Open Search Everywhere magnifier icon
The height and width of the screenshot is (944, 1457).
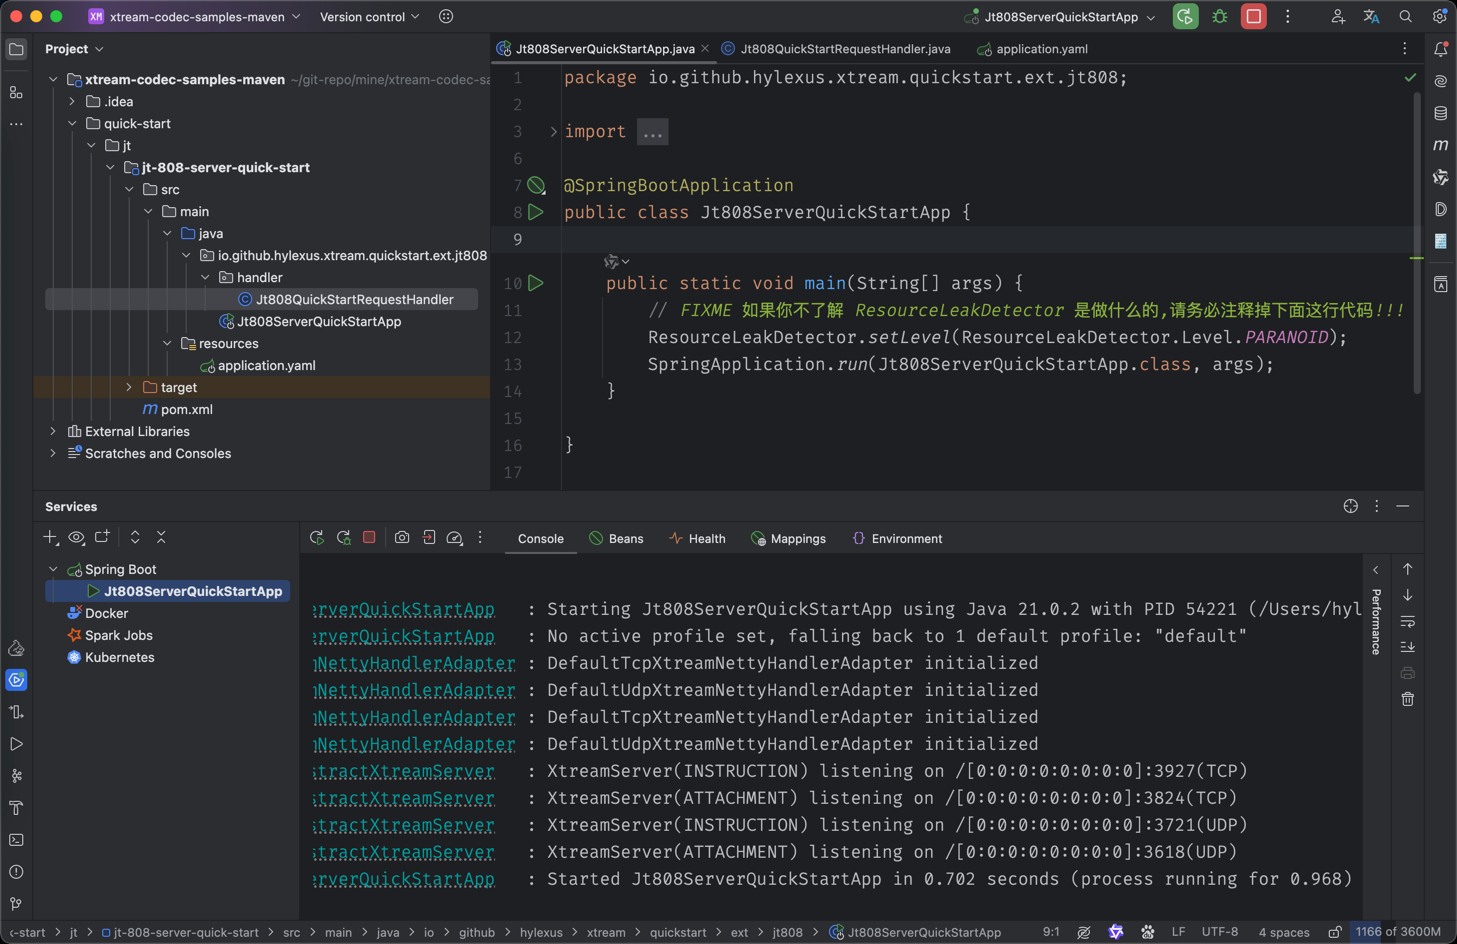(x=1406, y=17)
